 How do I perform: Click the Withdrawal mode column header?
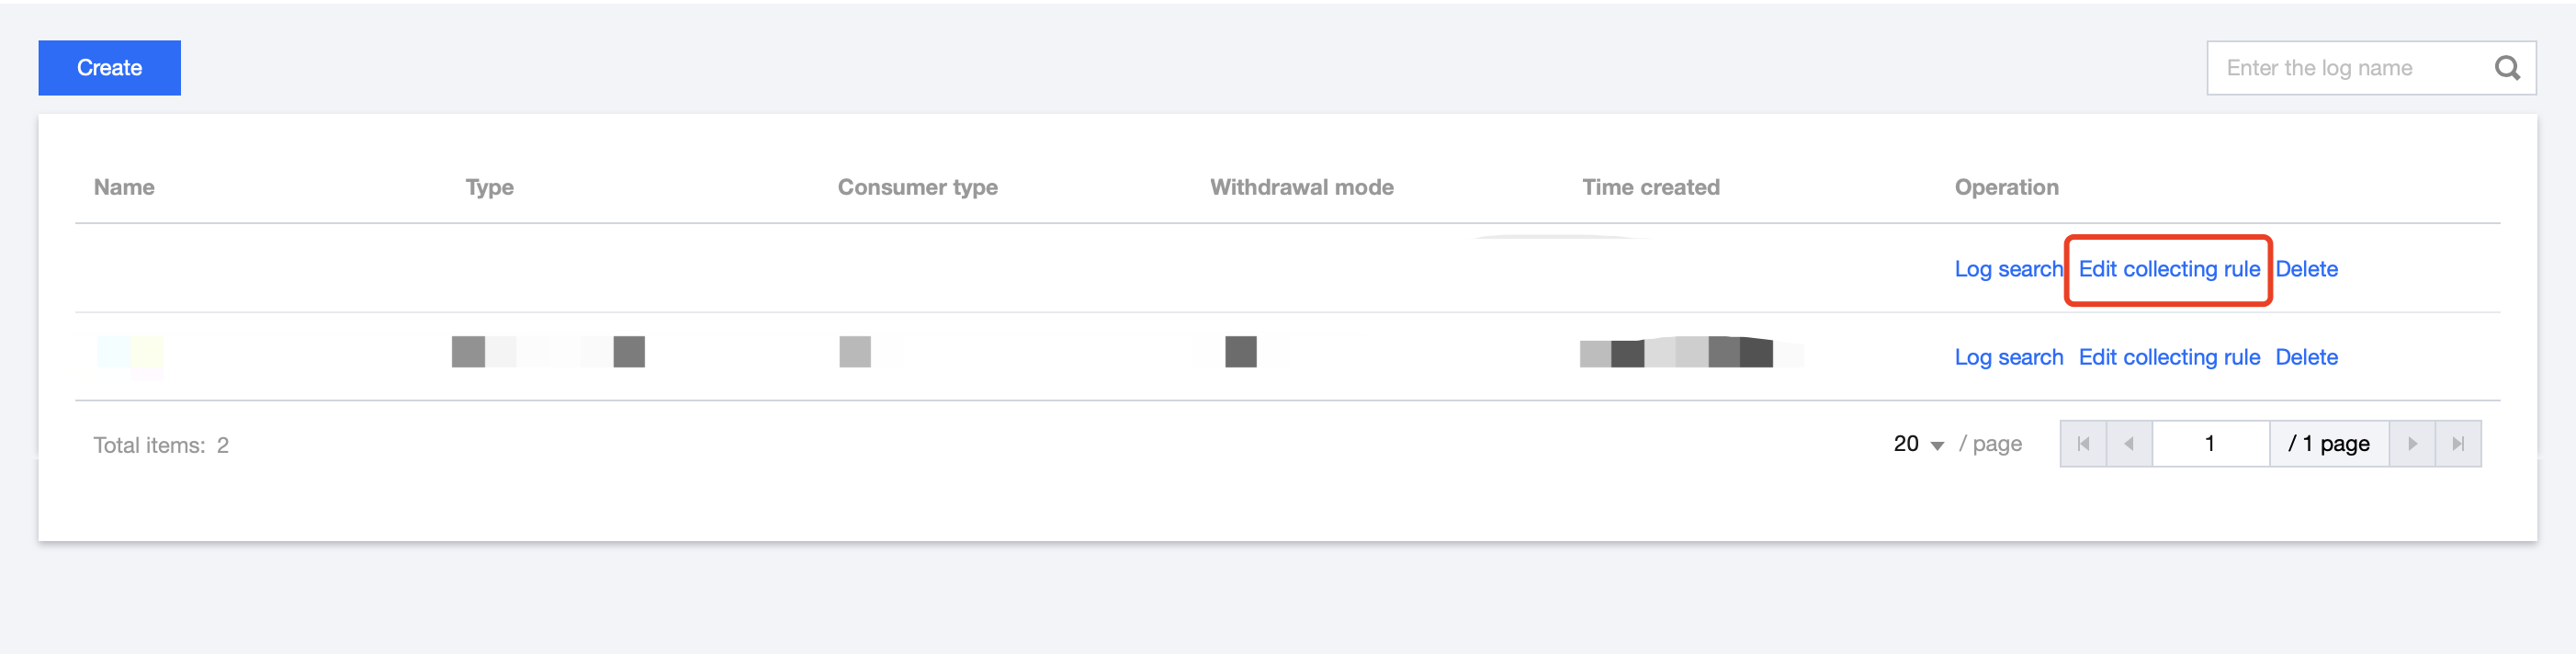click(1301, 187)
